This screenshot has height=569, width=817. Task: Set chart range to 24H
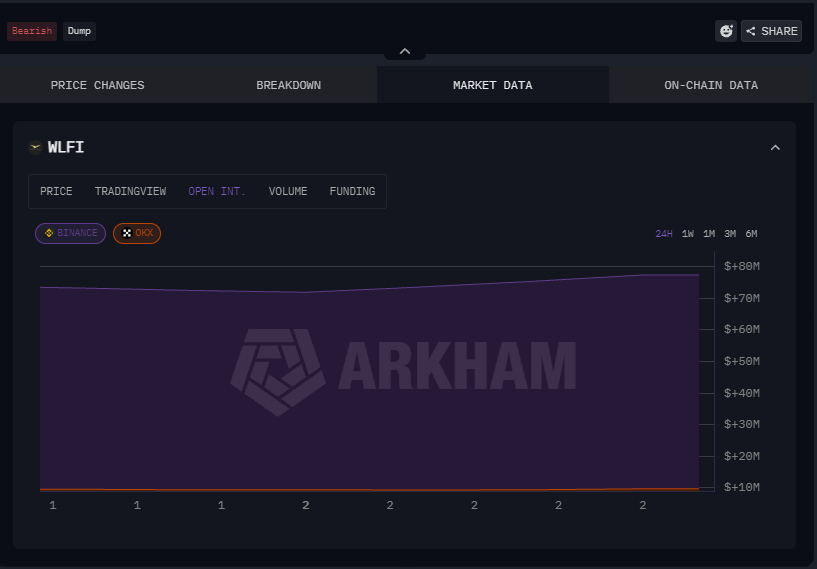coord(663,233)
